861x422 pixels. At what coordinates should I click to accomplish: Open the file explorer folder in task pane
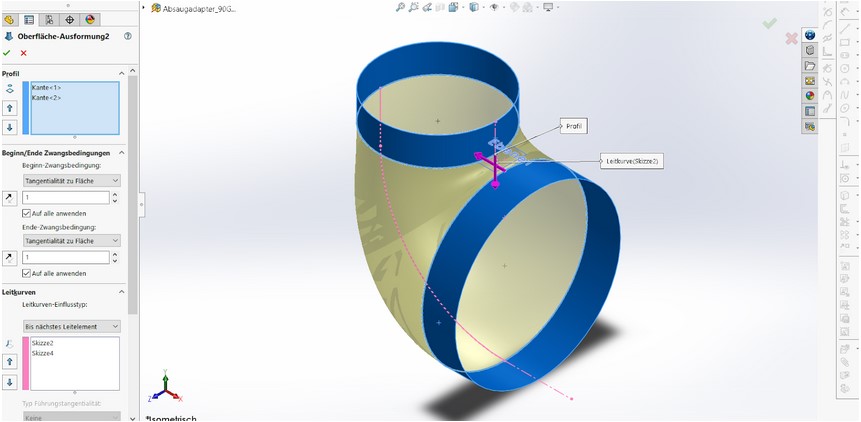810,65
